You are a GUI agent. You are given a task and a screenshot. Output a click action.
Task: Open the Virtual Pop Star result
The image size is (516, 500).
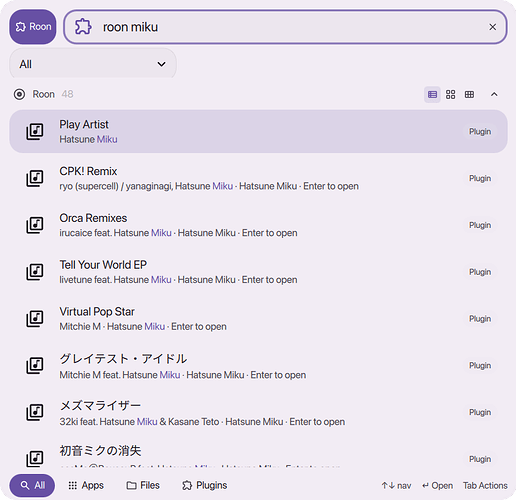[x=258, y=319]
